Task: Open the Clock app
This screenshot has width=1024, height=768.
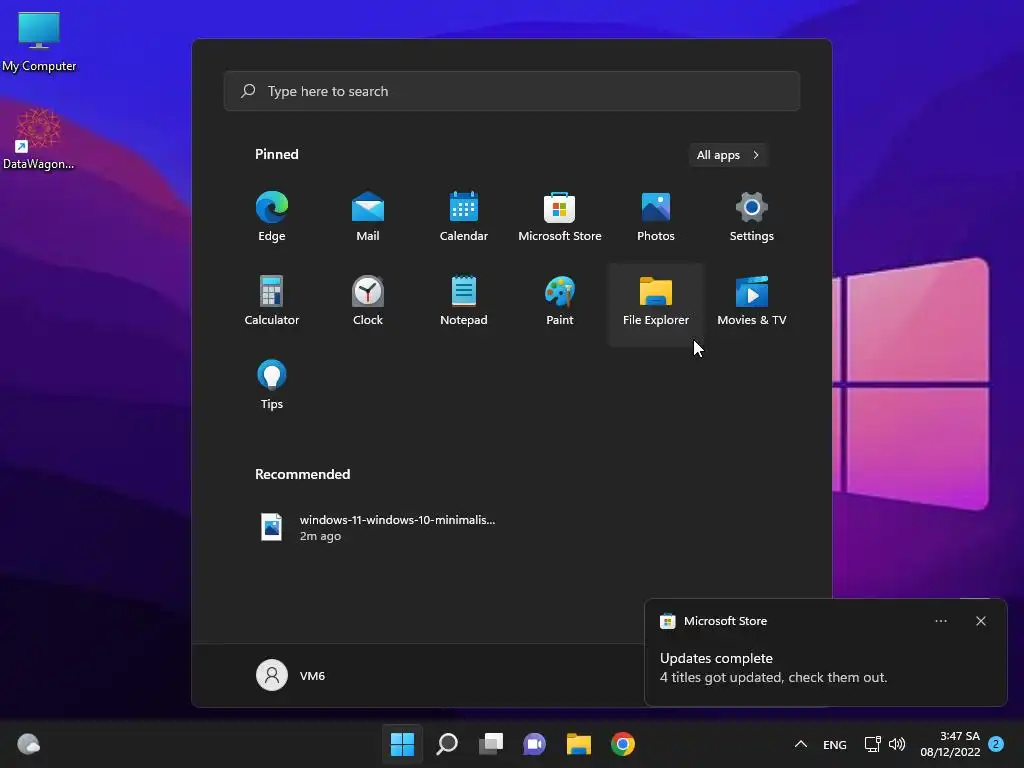Action: [368, 301]
